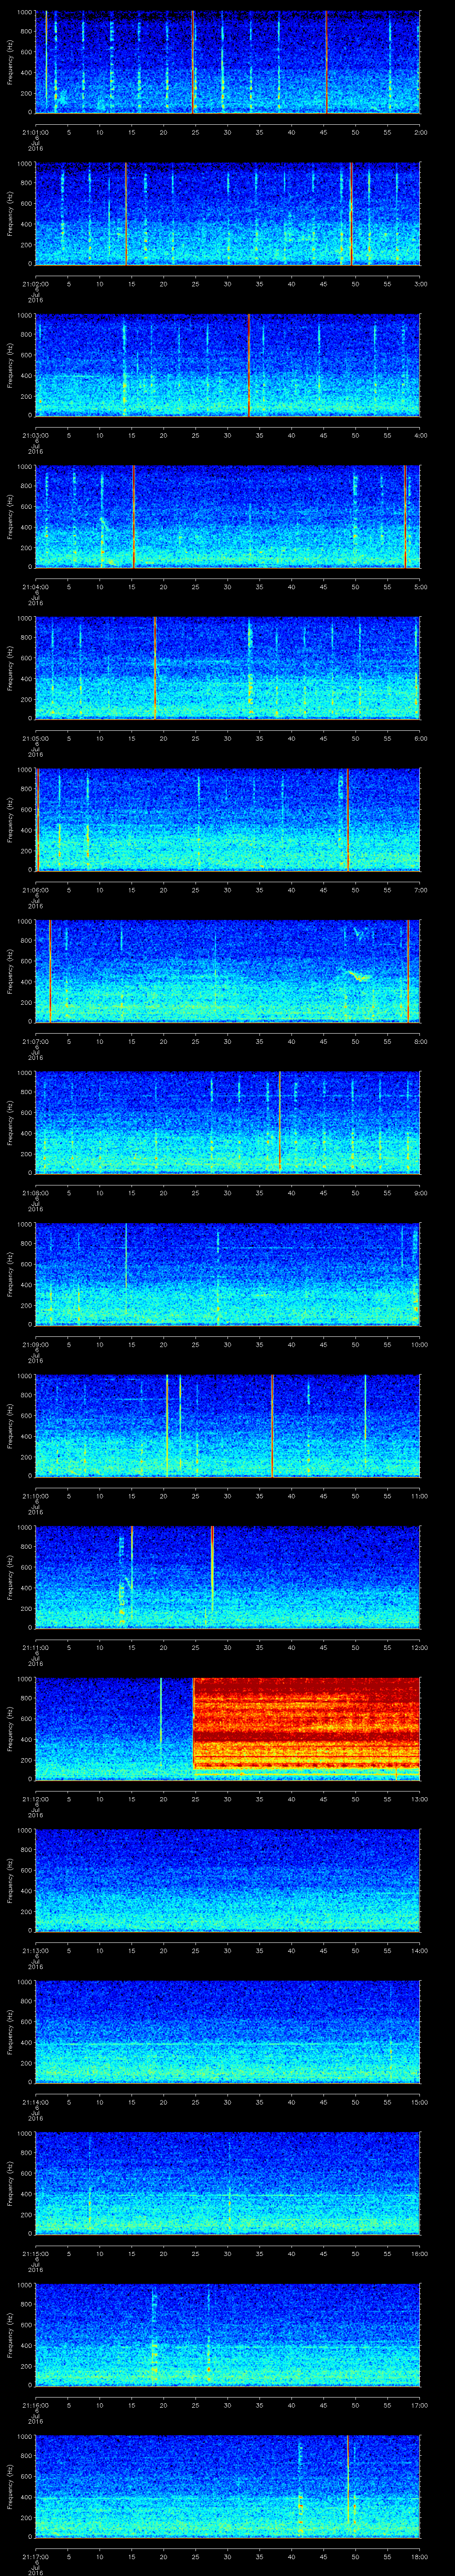Viewport: 455px width, 2576px height.
Task: Click the '9:00' end time label
Action: click(420, 1193)
